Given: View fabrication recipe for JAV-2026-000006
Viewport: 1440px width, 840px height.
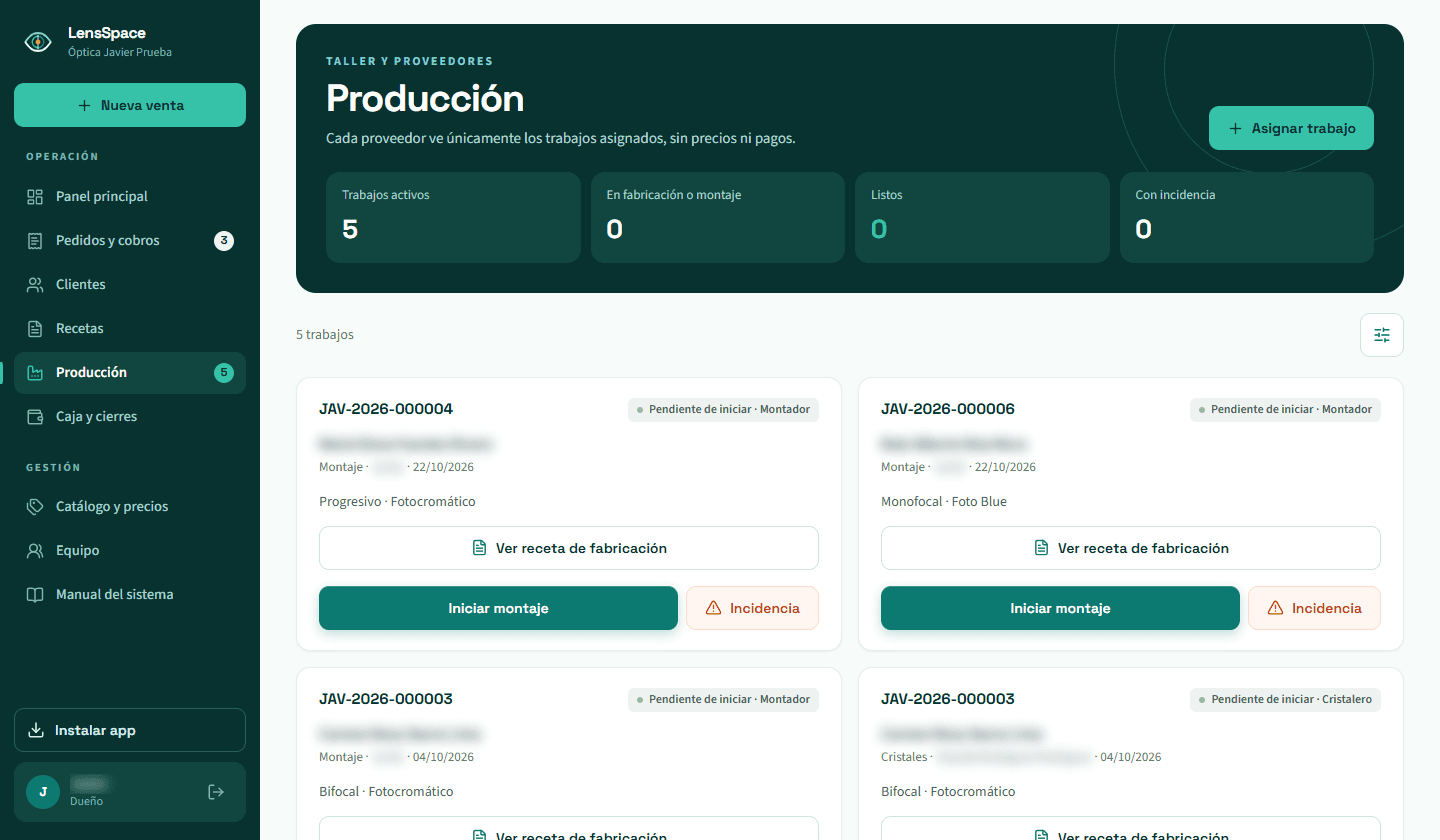Looking at the screenshot, I should click(x=1131, y=548).
